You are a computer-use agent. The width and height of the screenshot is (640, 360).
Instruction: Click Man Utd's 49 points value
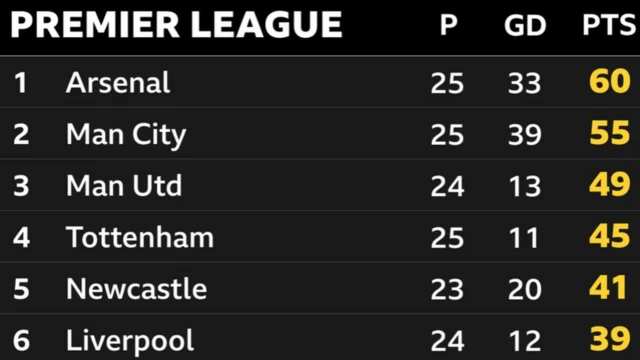coord(610,184)
